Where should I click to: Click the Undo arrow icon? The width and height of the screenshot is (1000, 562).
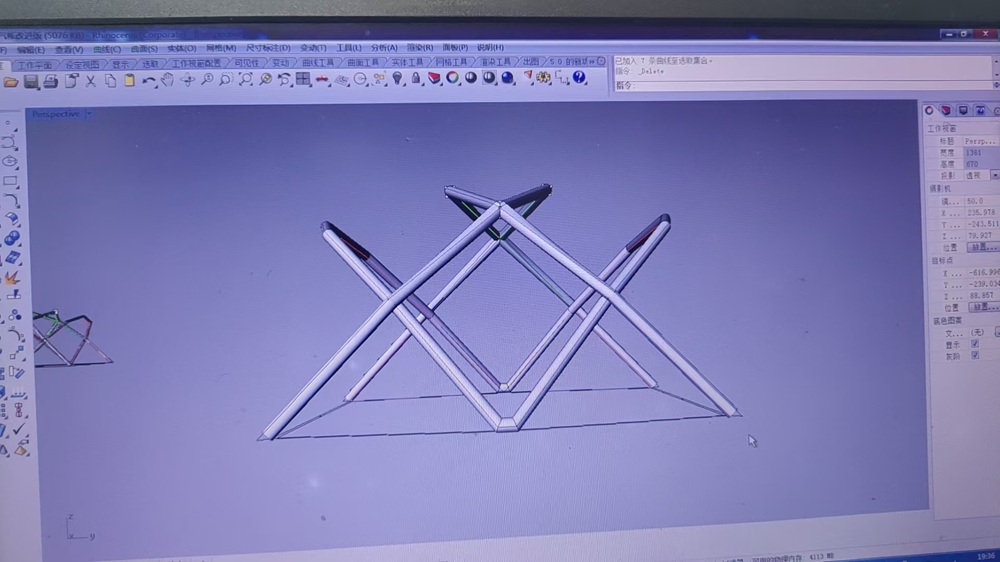pos(149,80)
